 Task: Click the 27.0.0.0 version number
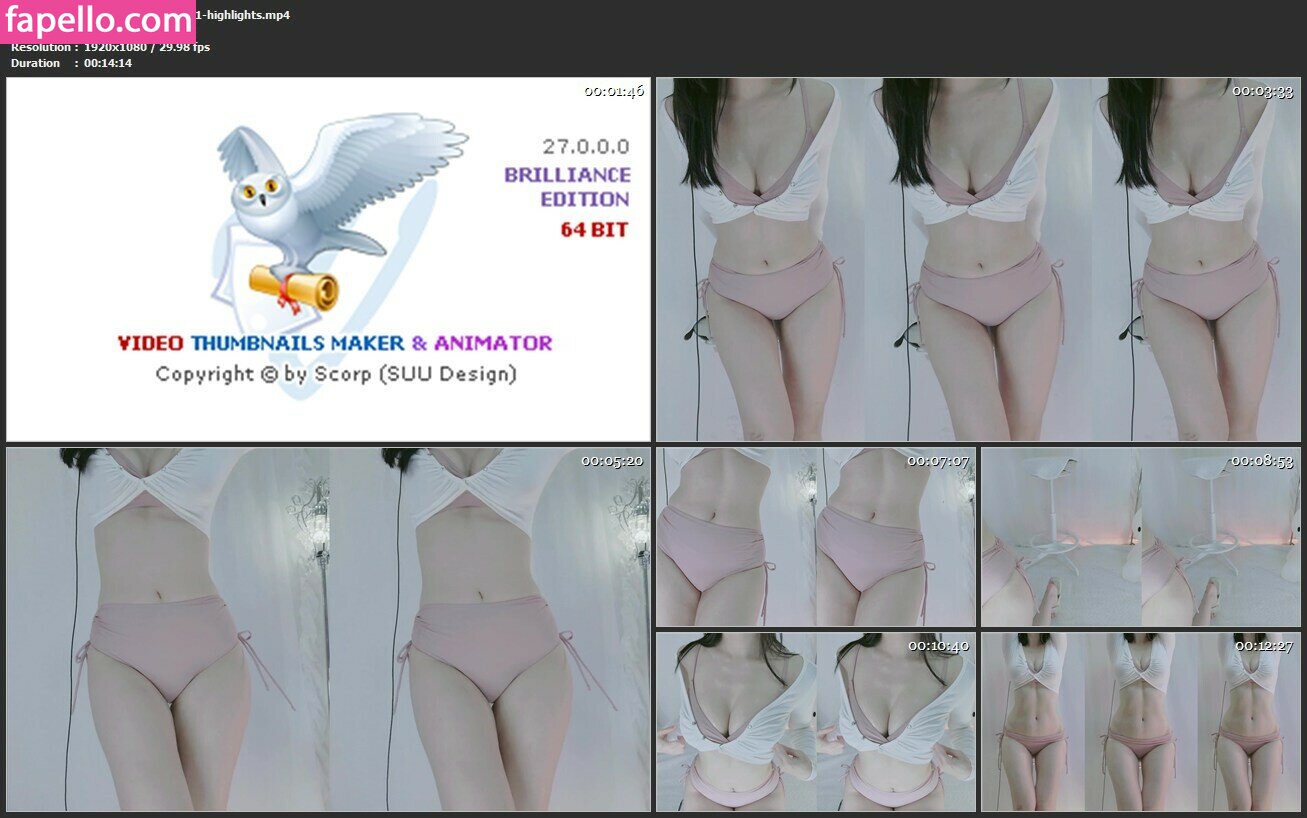tap(586, 146)
